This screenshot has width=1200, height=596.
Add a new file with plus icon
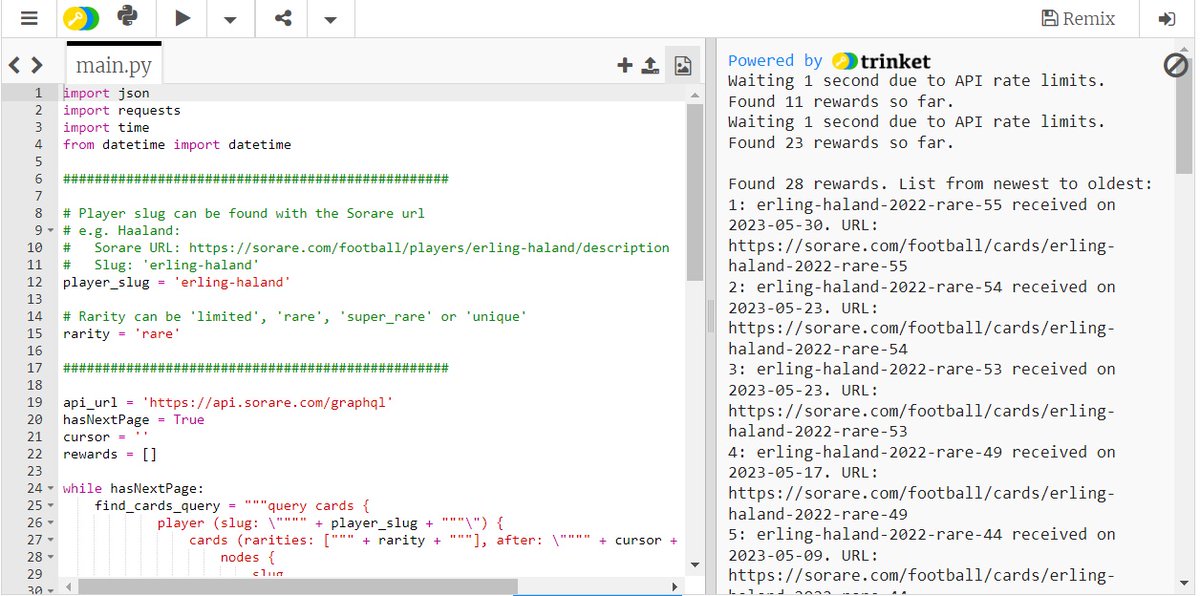click(x=625, y=66)
